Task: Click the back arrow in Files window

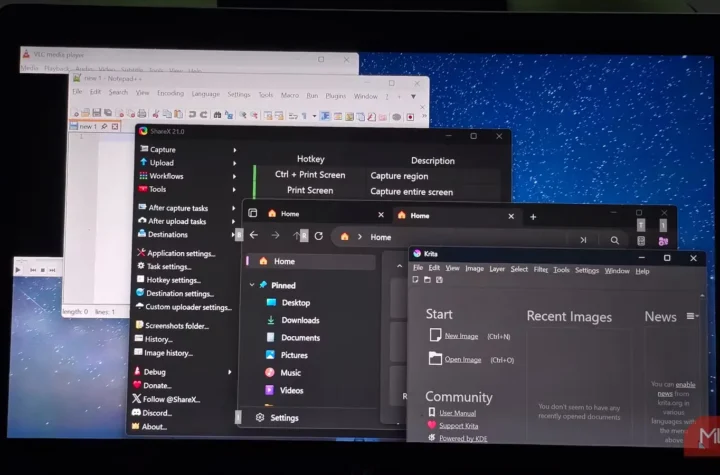Action: point(254,235)
